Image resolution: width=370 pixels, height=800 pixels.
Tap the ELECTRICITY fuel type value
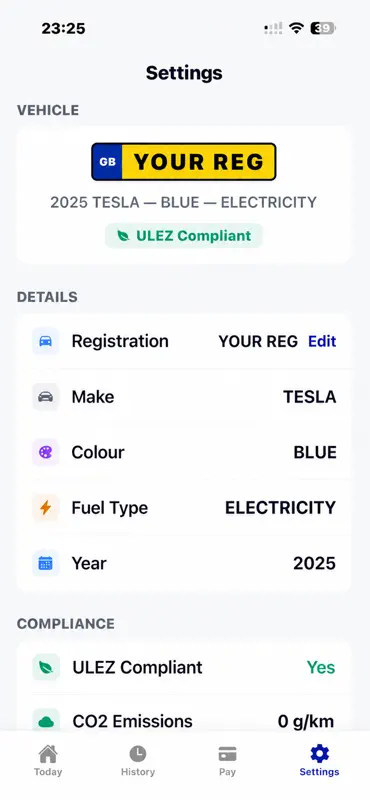(x=281, y=508)
